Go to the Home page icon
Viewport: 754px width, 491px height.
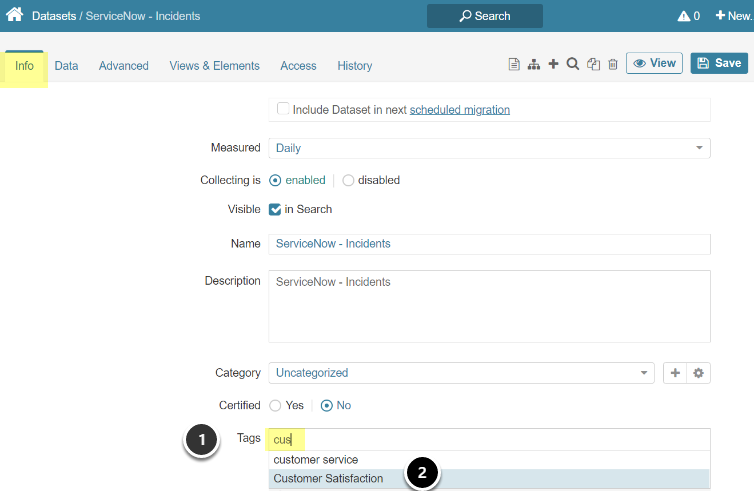tap(15, 14)
